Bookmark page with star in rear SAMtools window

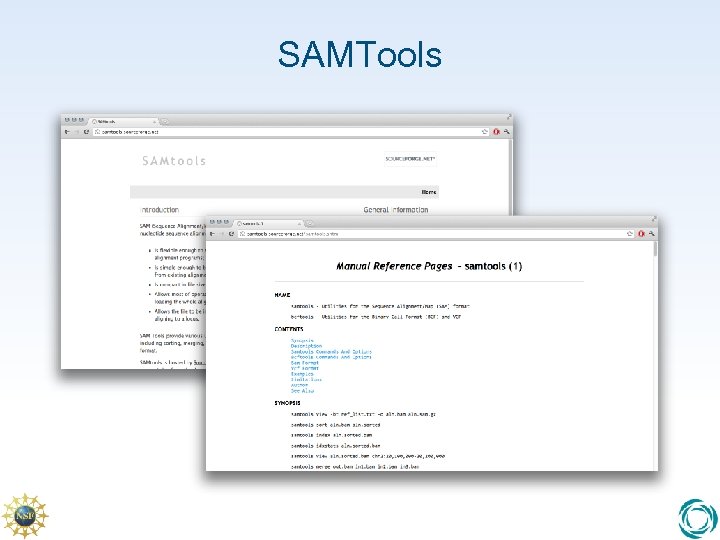(x=485, y=132)
